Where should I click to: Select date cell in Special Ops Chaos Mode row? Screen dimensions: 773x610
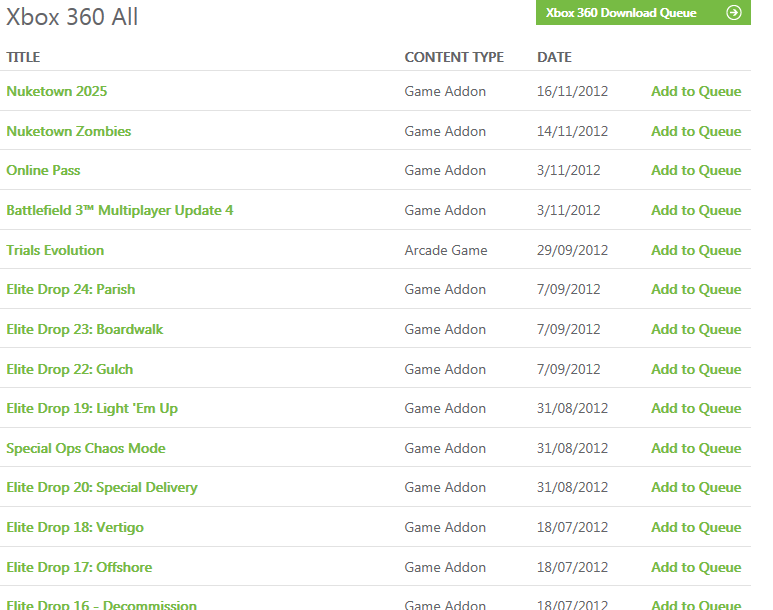click(572, 448)
